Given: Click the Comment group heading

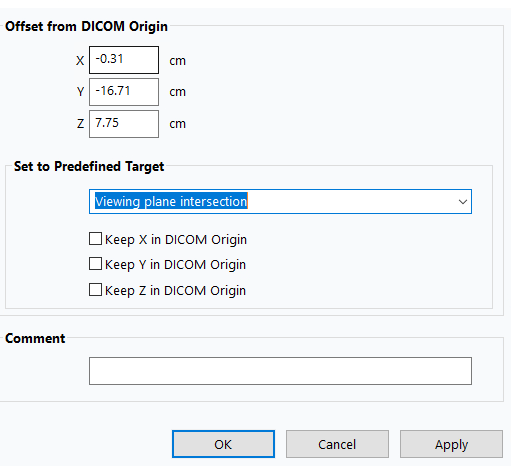Looking at the screenshot, I should 35,338.
